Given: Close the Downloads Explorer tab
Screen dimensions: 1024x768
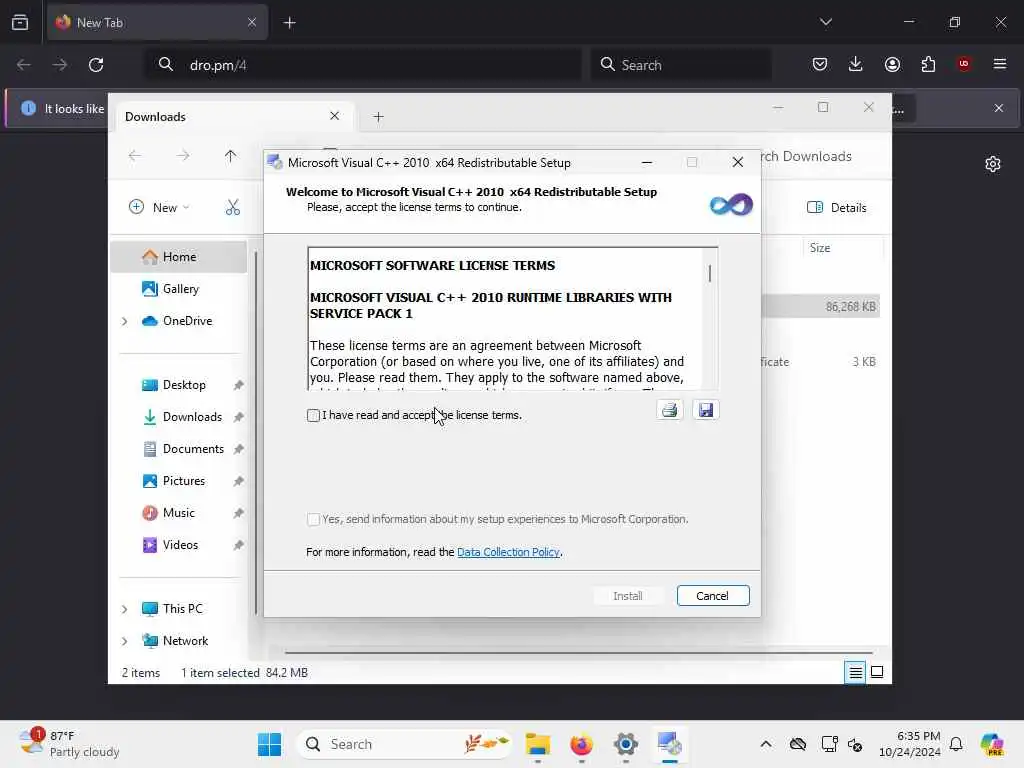Looking at the screenshot, I should (334, 116).
